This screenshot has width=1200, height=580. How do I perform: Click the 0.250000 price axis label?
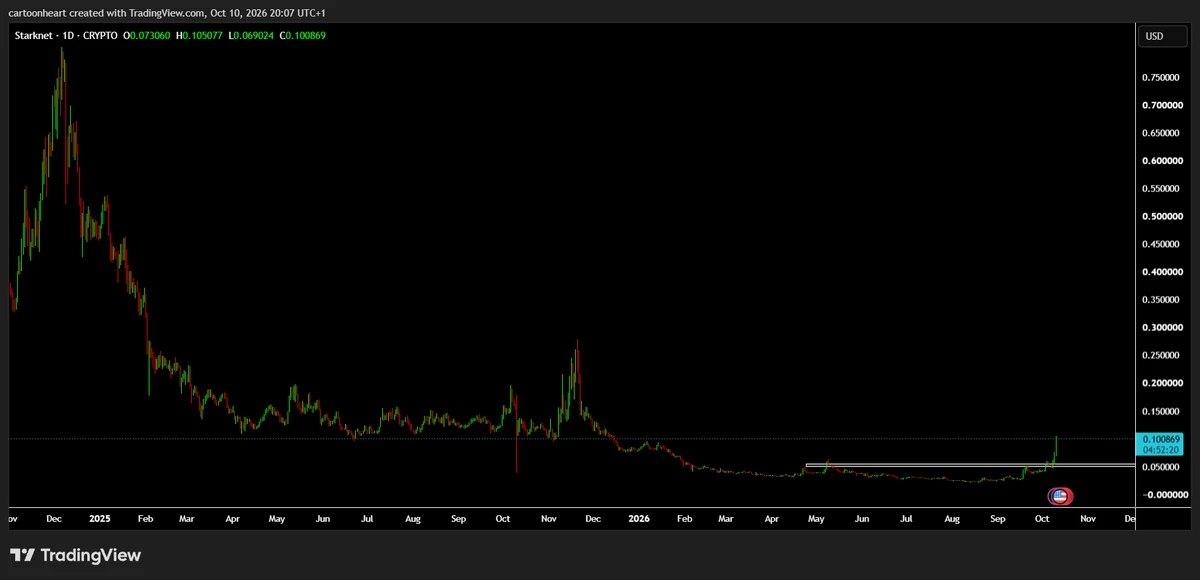(1162, 356)
